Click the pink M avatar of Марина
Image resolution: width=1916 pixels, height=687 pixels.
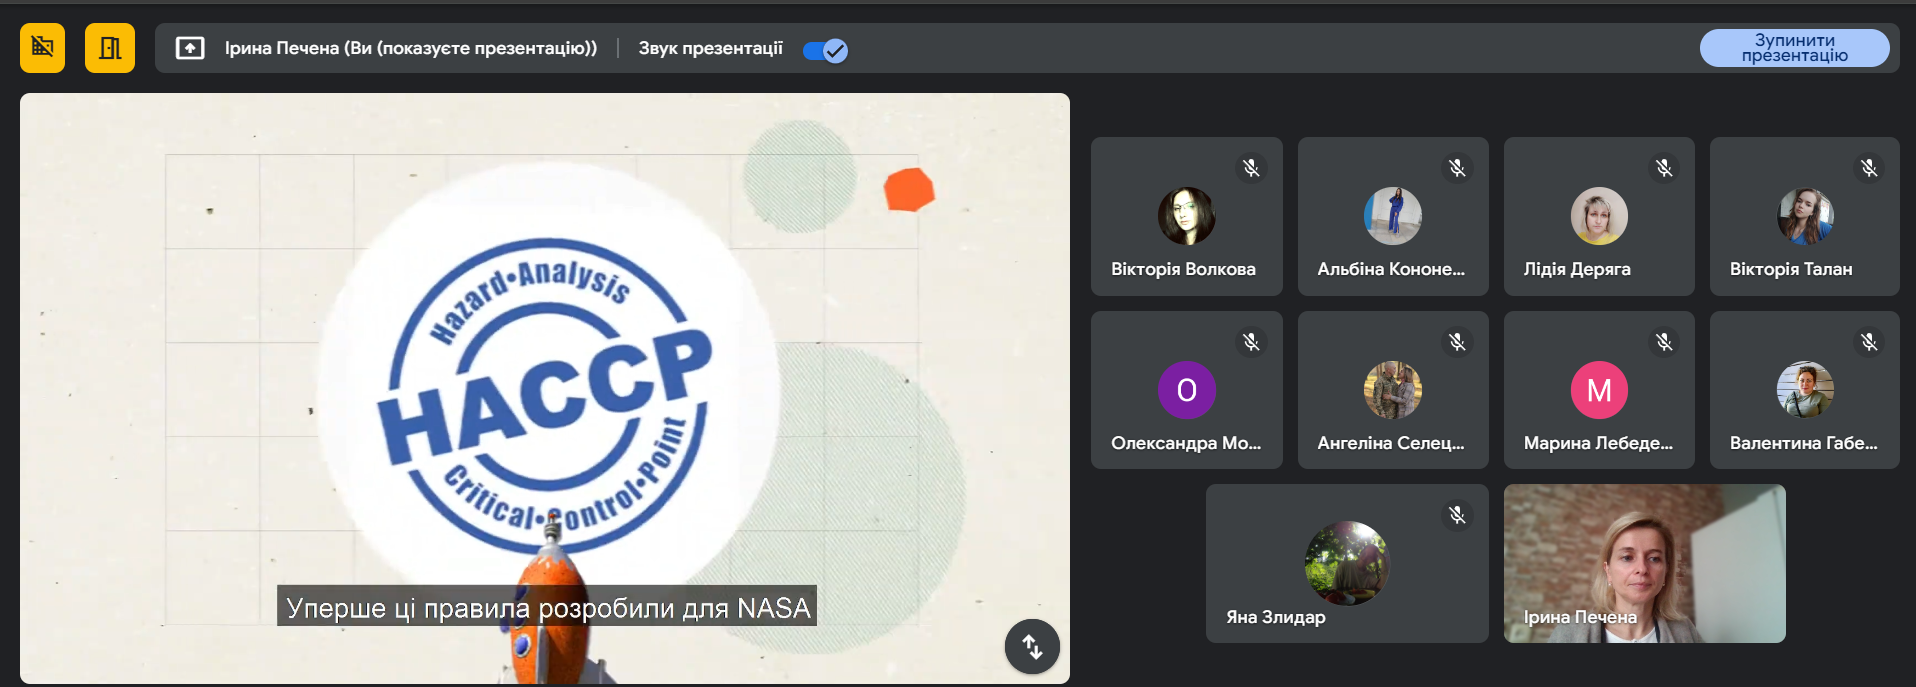(1599, 390)
